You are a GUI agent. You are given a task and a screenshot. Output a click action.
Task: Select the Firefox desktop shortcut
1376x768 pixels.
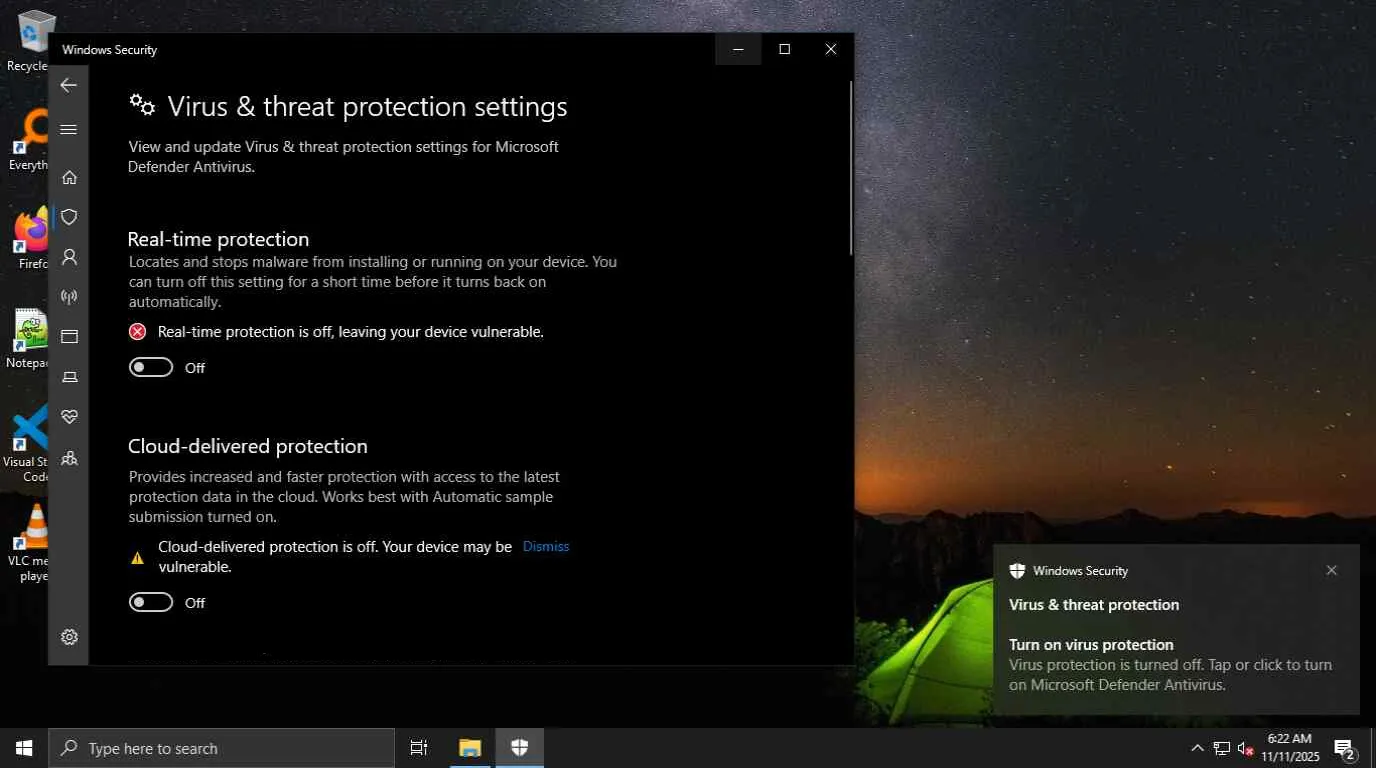(x=32, y=239)
